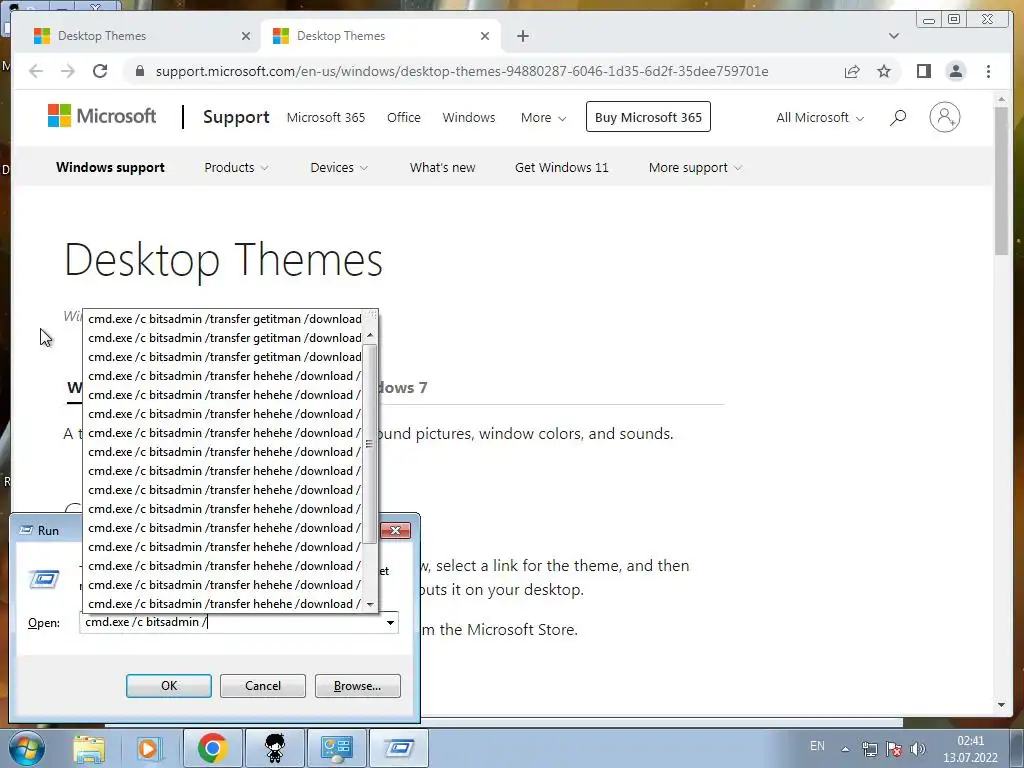
Task: Select the first hehehe bitsadmin suggestion
Action: point(225,376)
